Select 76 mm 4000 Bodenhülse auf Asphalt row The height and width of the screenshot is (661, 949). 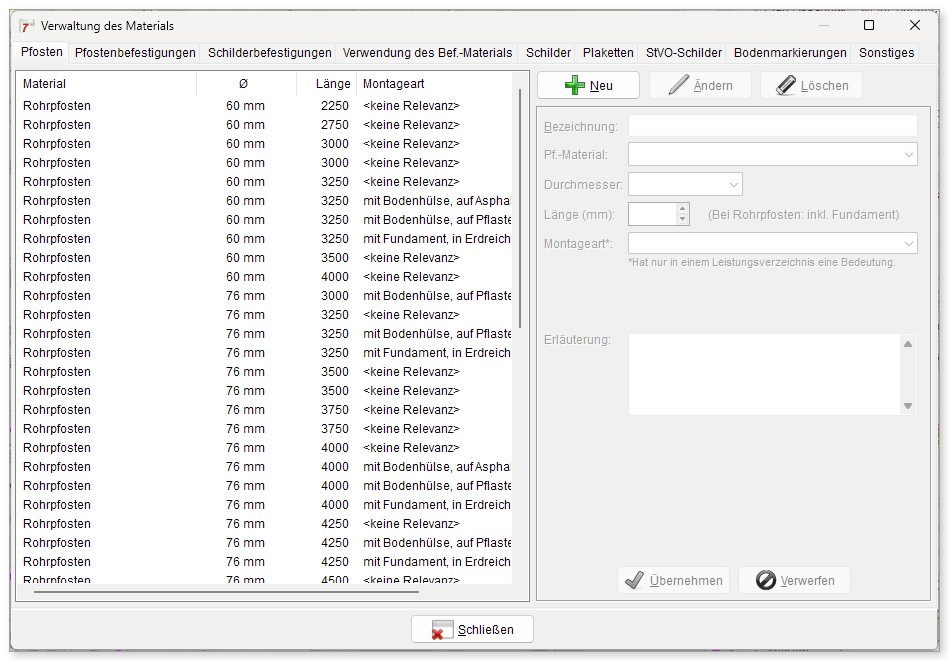pyautogui.click(x=264, y=467)
